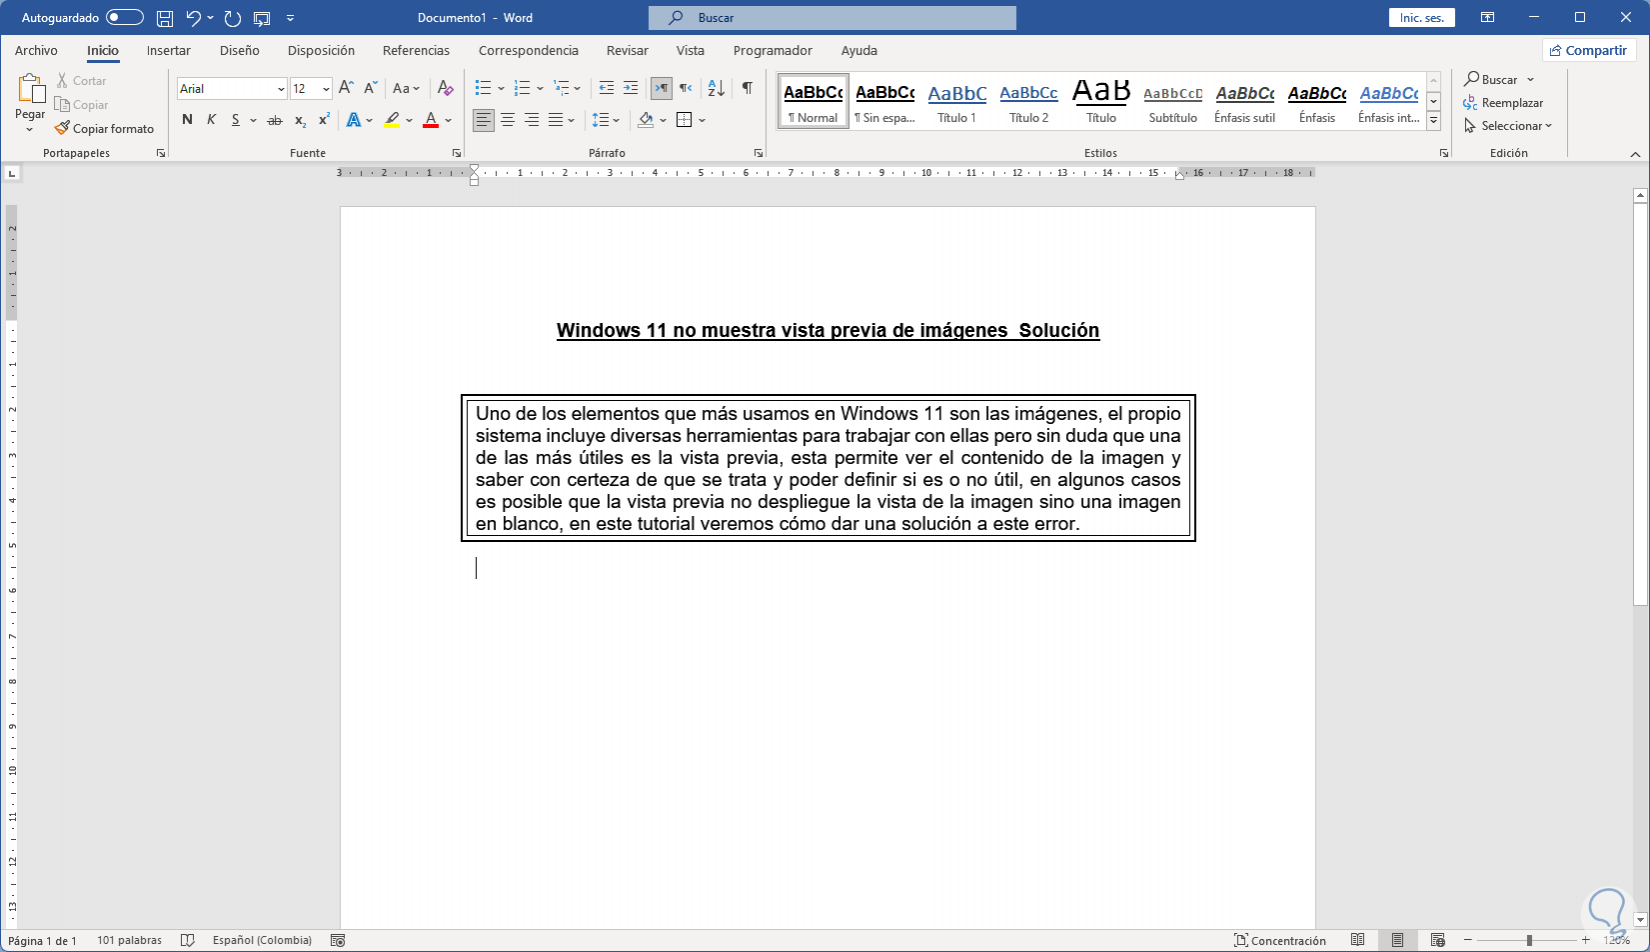
Task: Open the Arial font name dropdown
Action: click(281, 89)
